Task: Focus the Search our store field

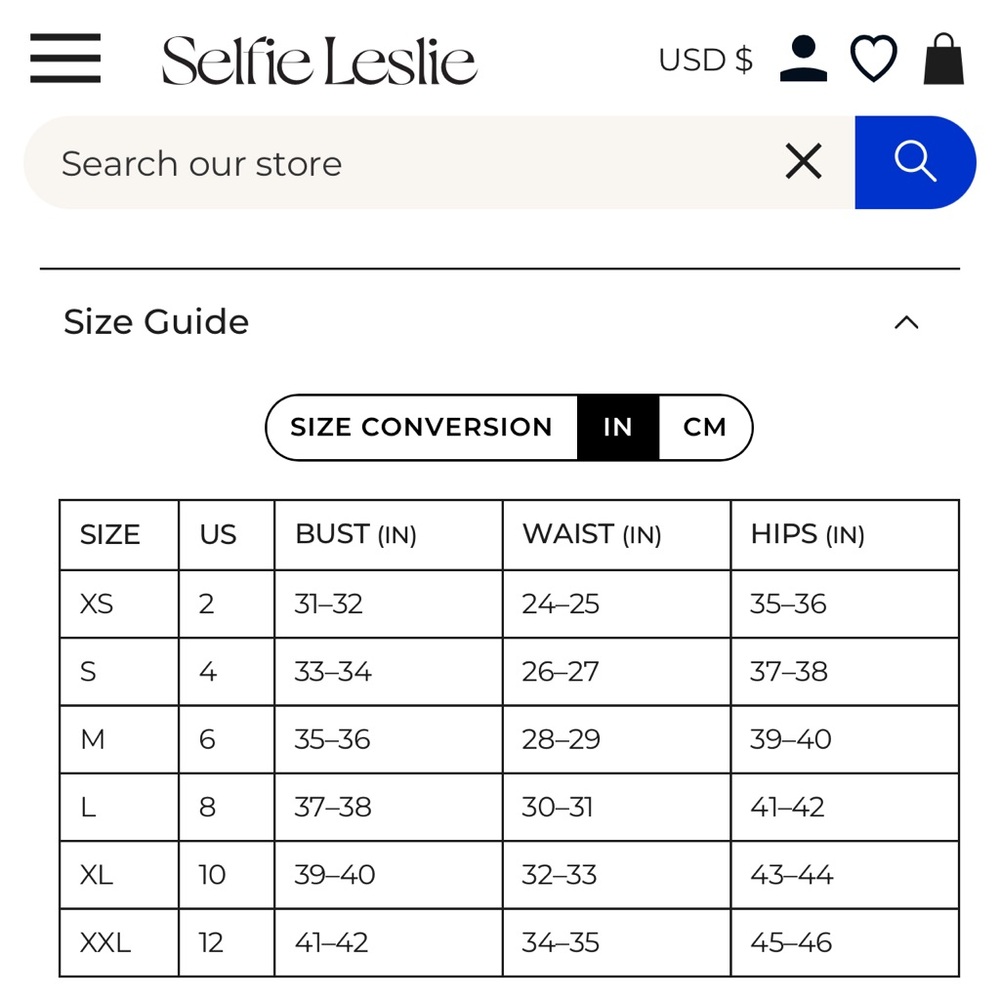Action: tap(408, 162)
